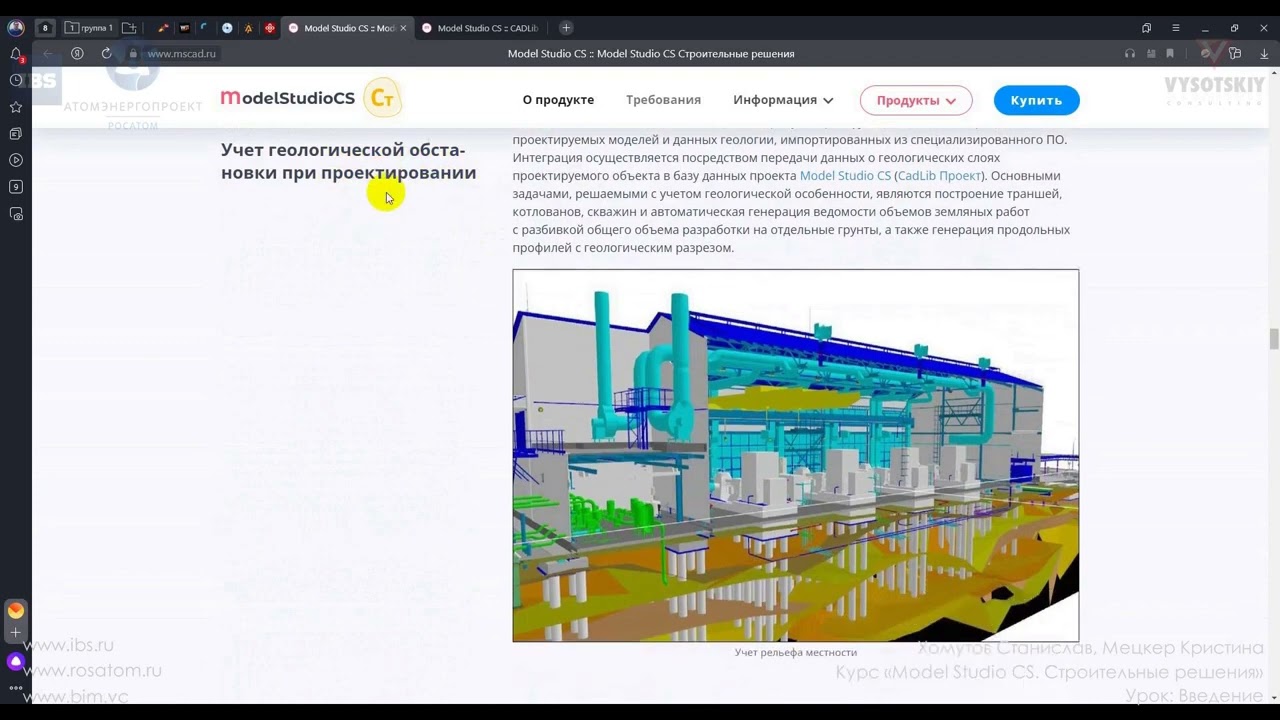Follow the 'CadLib Проект' link
This screenshot has width=1280, height=720.
click(939, 176)
